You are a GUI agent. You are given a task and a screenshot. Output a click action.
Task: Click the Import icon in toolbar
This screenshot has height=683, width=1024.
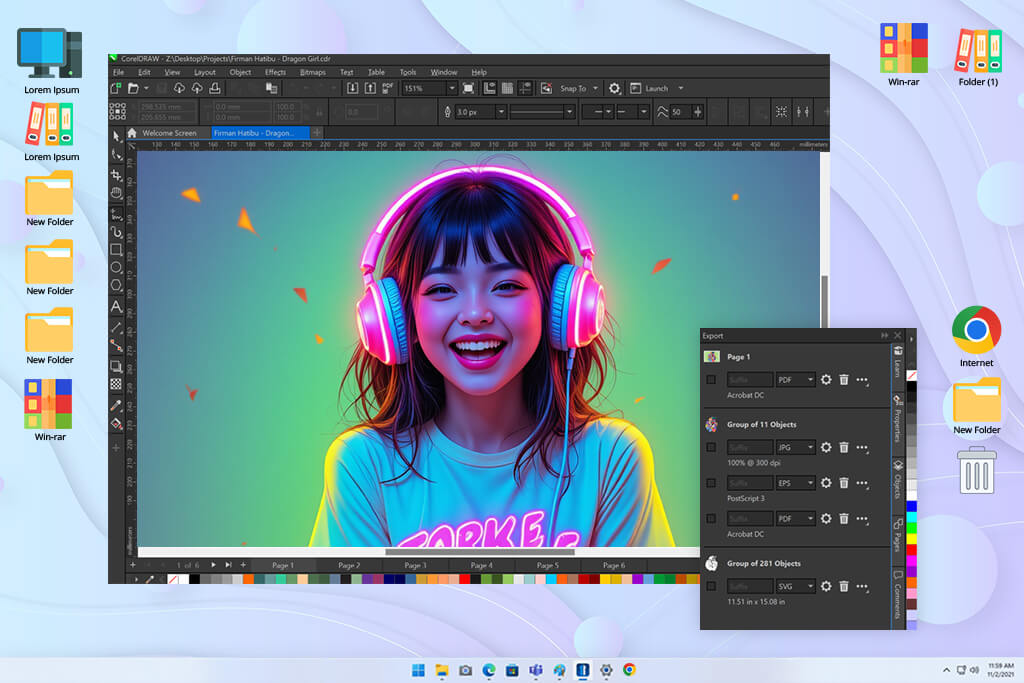click(x=353, y=88)
